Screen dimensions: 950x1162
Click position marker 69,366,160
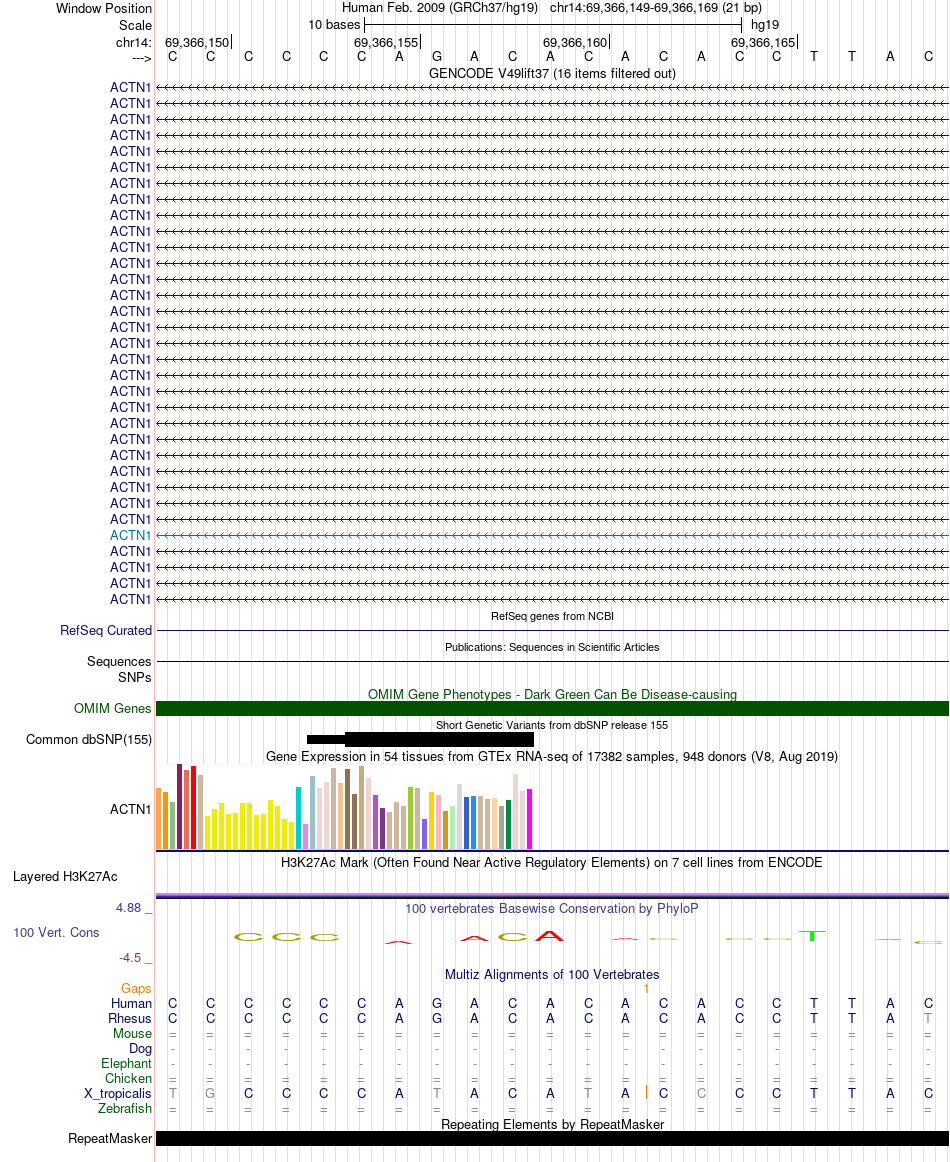tap(575, 42)
